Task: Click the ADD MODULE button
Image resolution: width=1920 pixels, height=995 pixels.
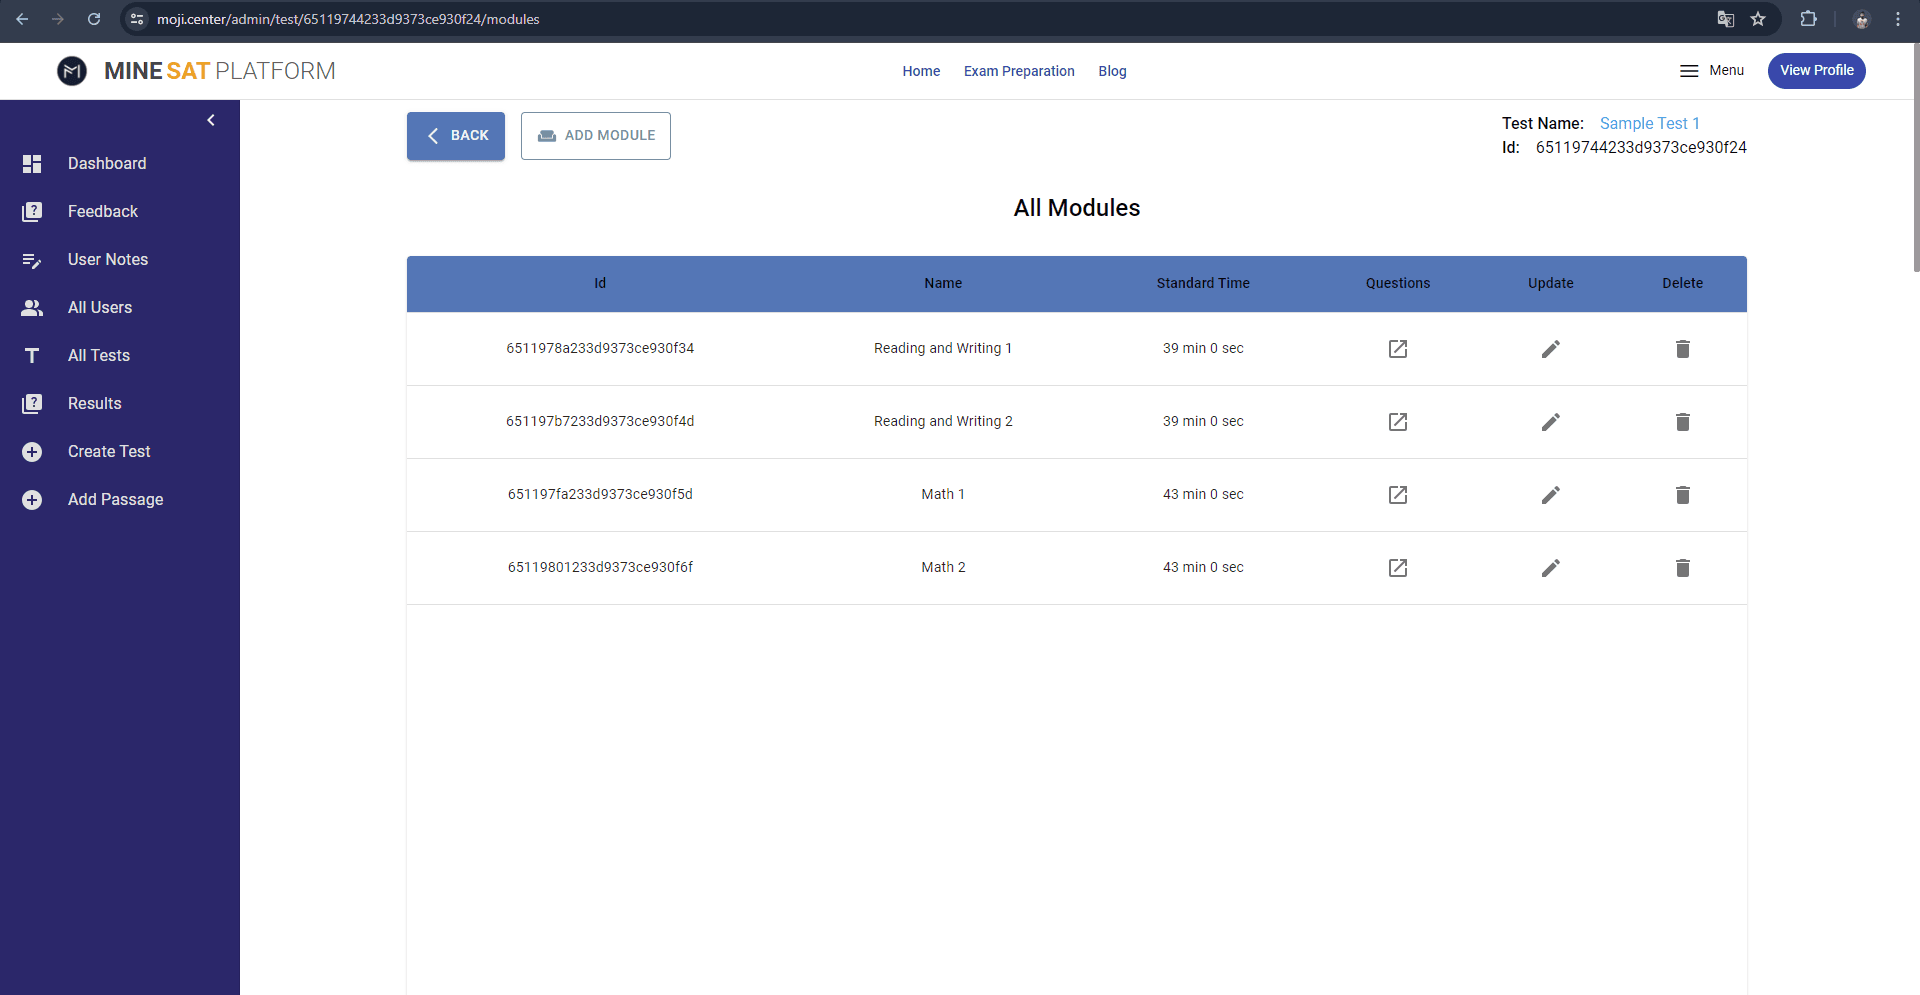Action: 595,135
